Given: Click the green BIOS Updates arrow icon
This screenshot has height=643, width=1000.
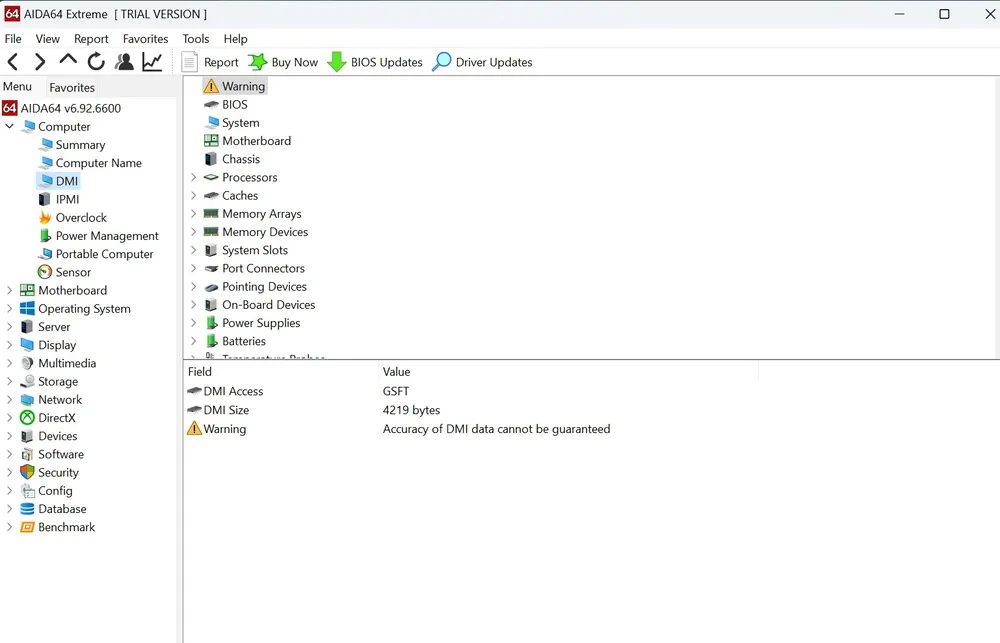Looking at the screenshot, I should (337, 62).
